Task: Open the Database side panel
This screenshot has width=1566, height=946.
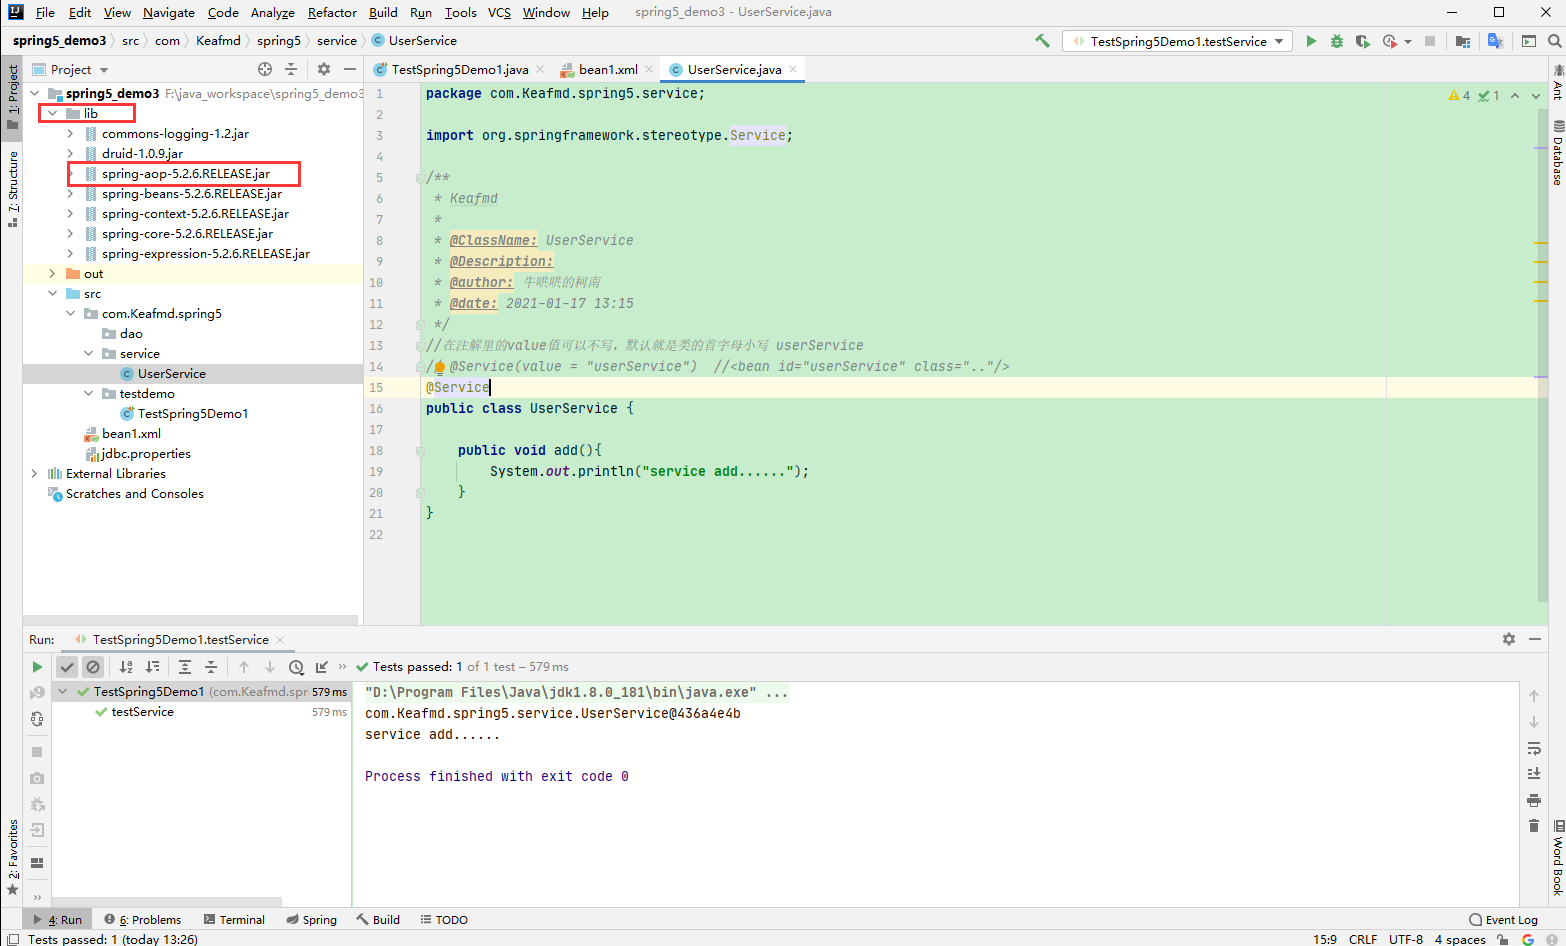Action: 1558,153
